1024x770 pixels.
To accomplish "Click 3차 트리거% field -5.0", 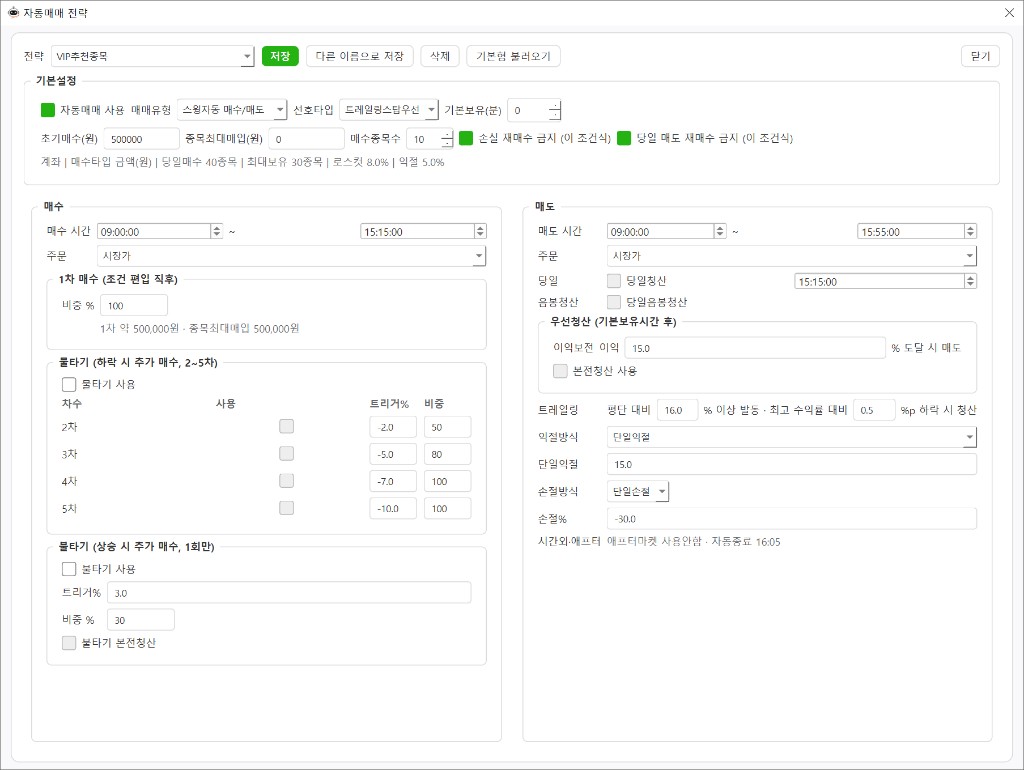I will tap(392, 455).
